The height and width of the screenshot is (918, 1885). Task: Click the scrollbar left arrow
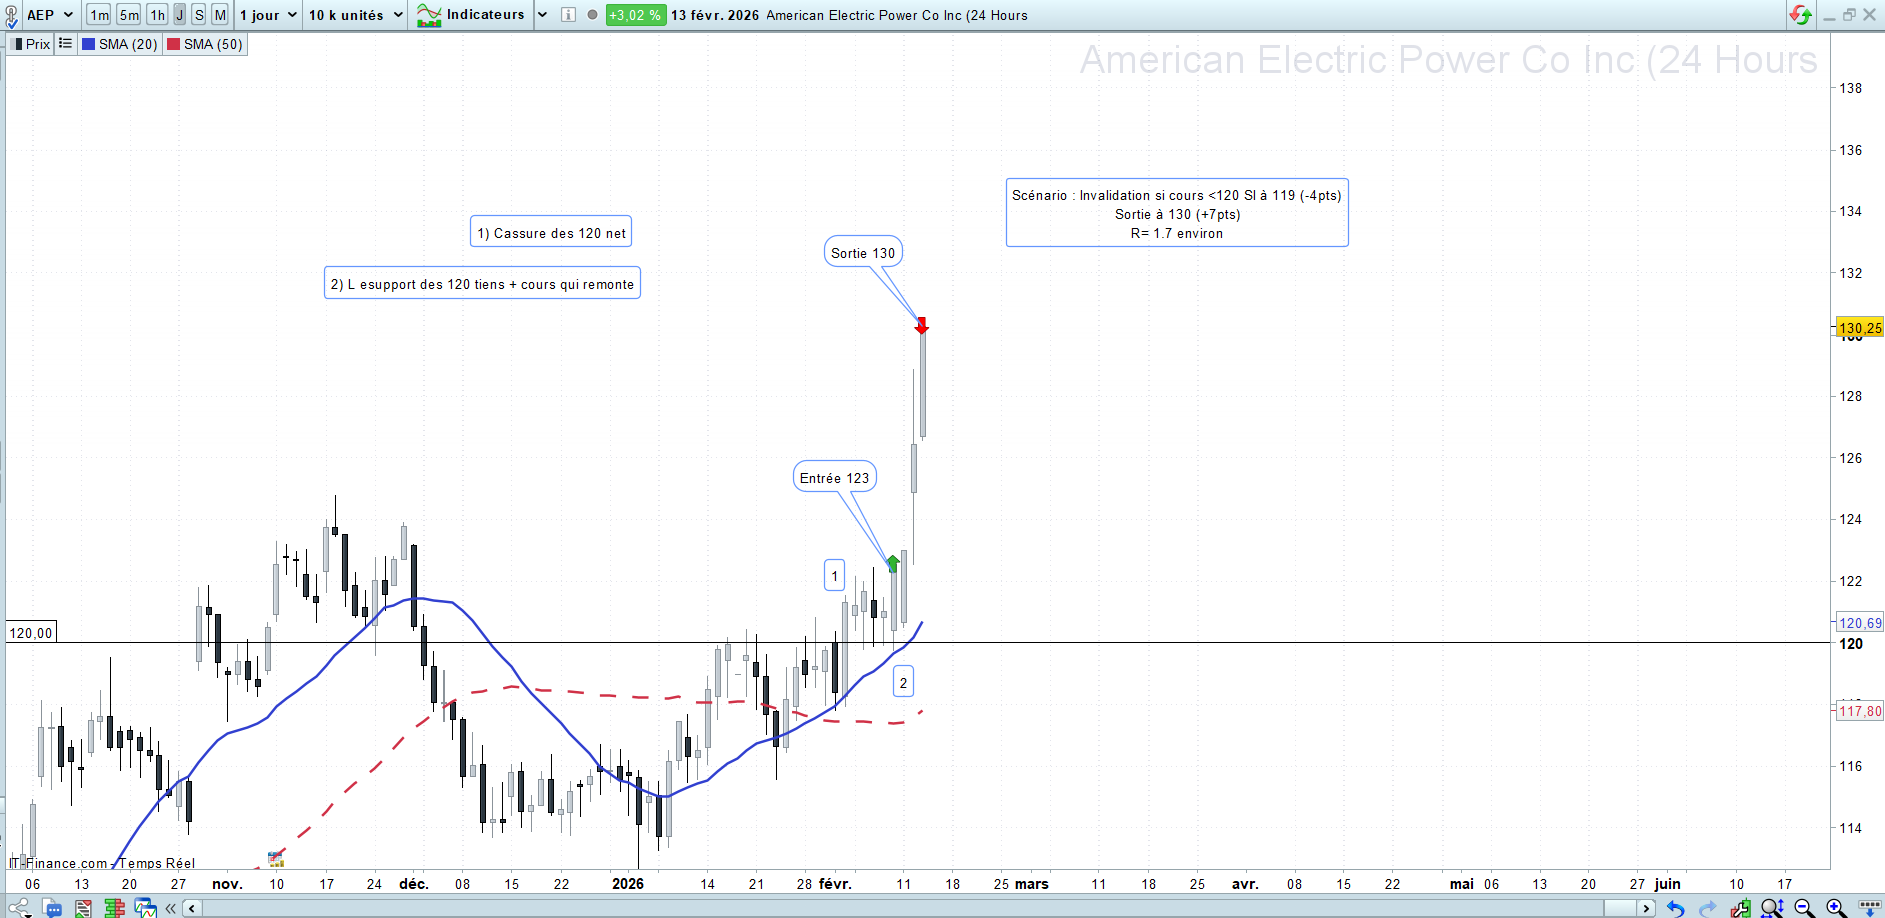point(192,908)
